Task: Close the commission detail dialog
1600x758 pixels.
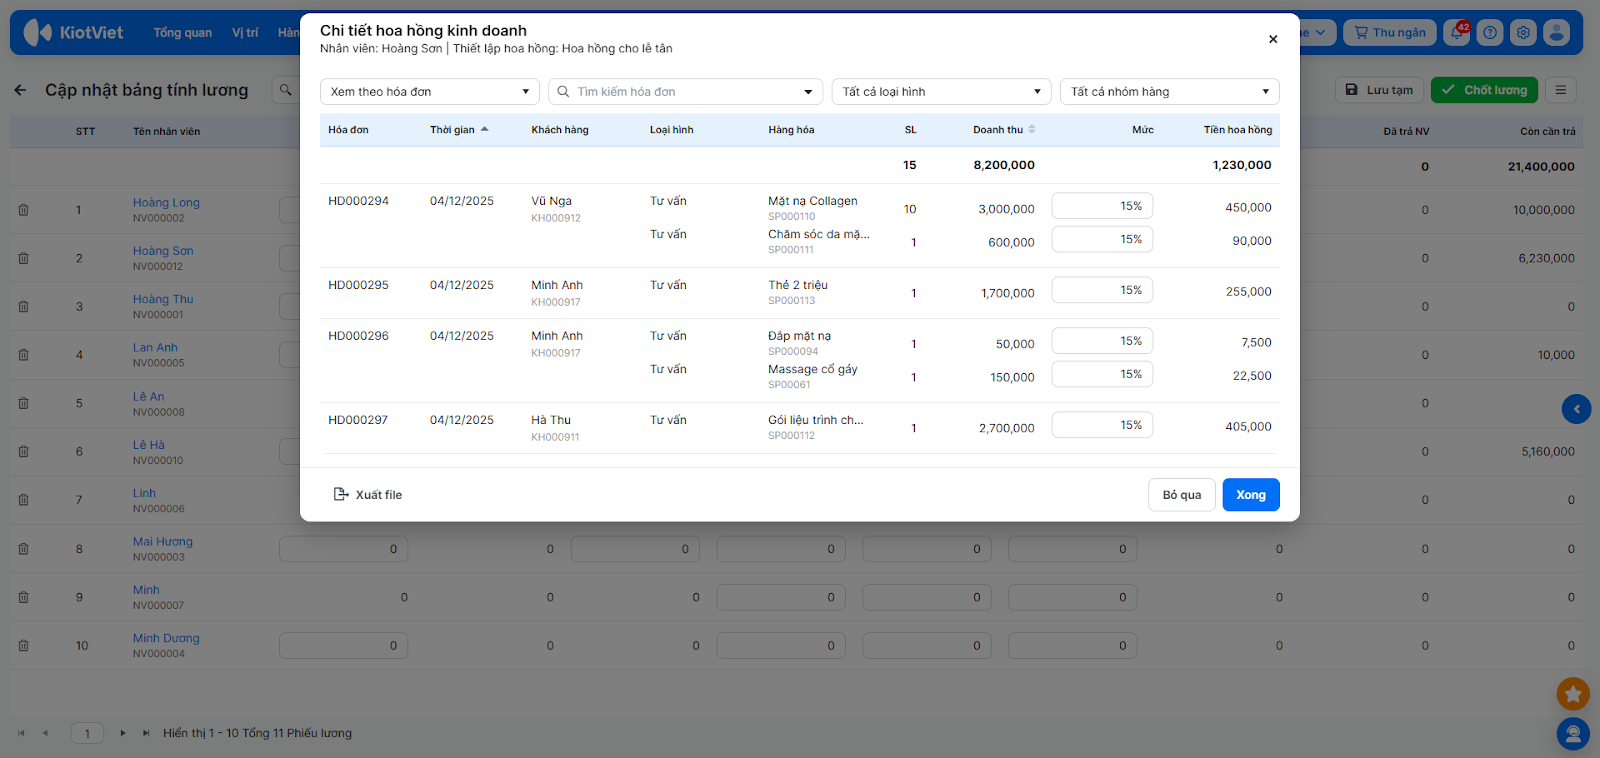Action: (x=1273, y=39)
